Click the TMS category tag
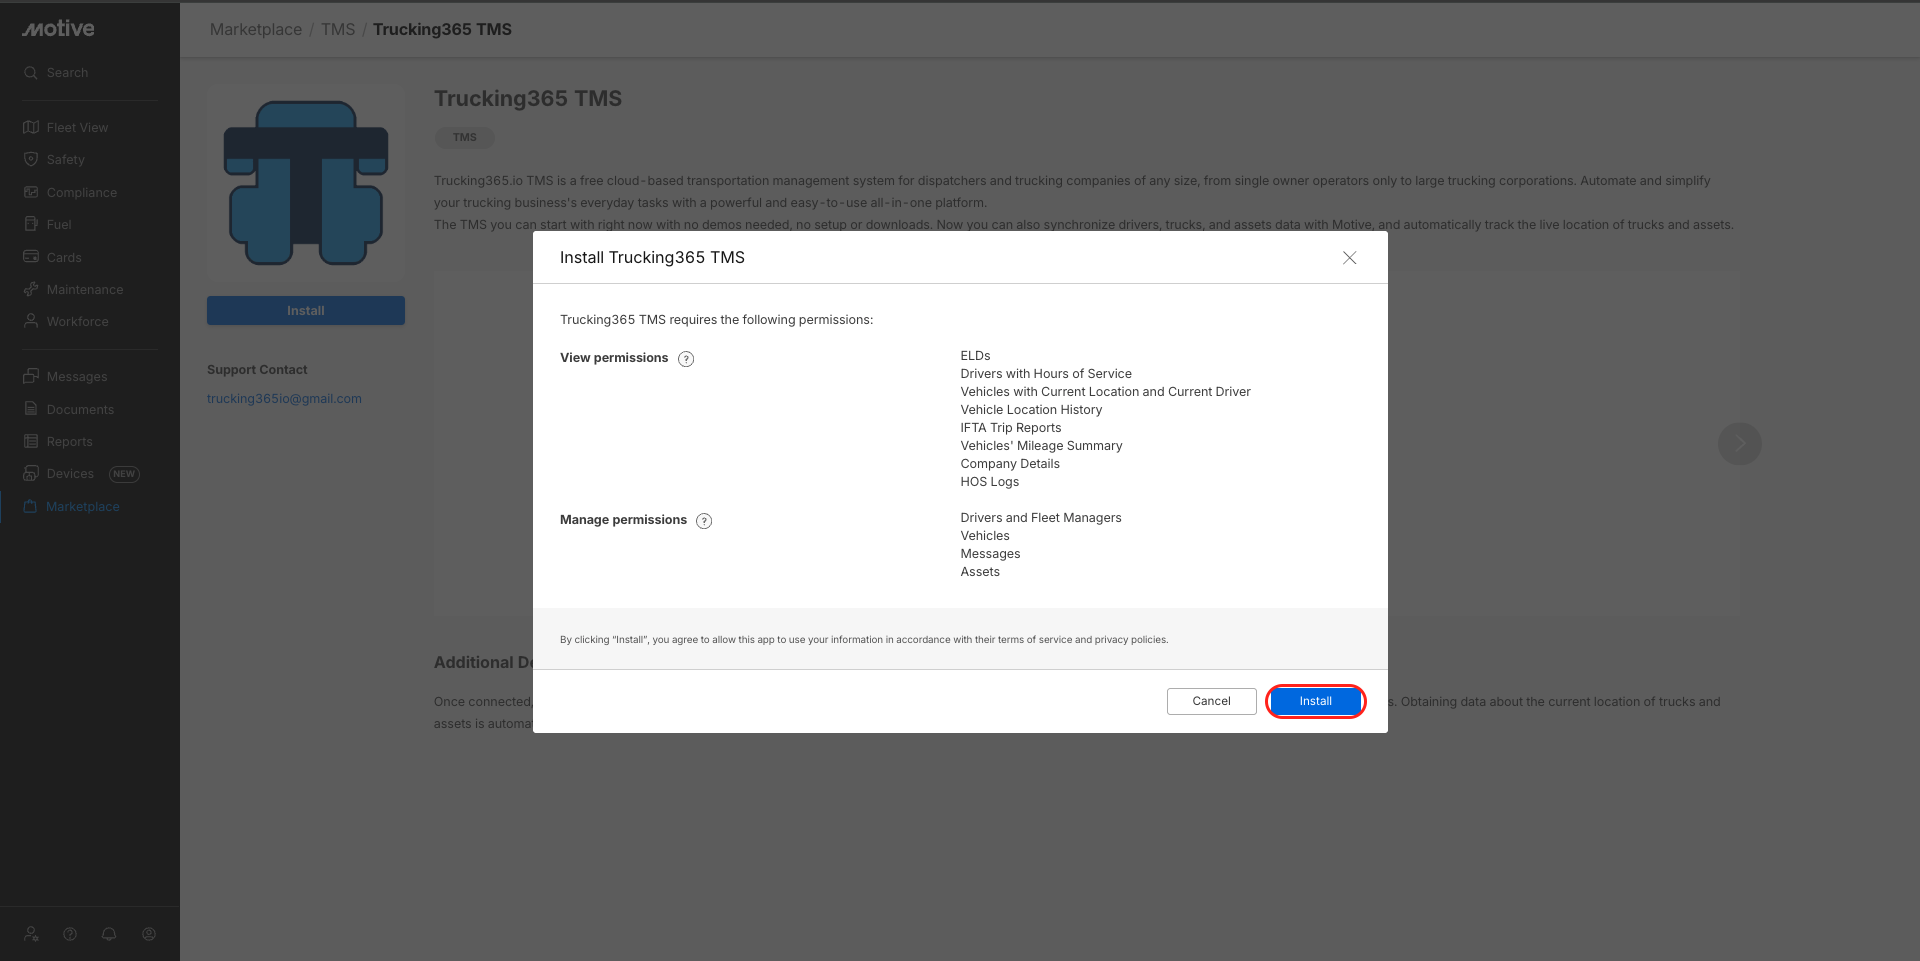Image resolution: width=1920 pixels, height=961 pixels. pos(464,137)
